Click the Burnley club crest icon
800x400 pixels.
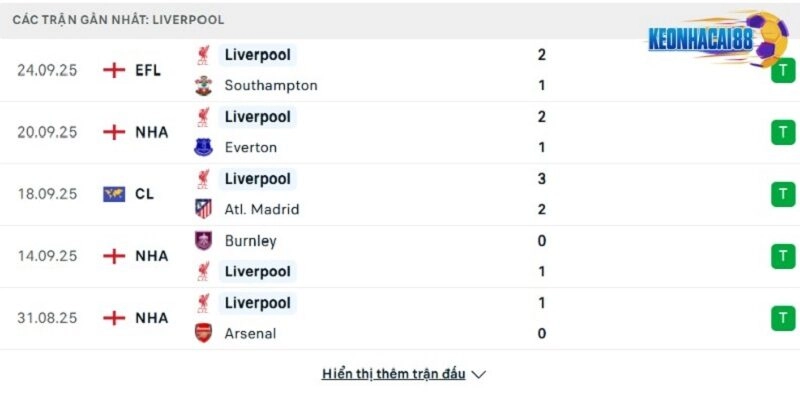(x=204, y=241)
